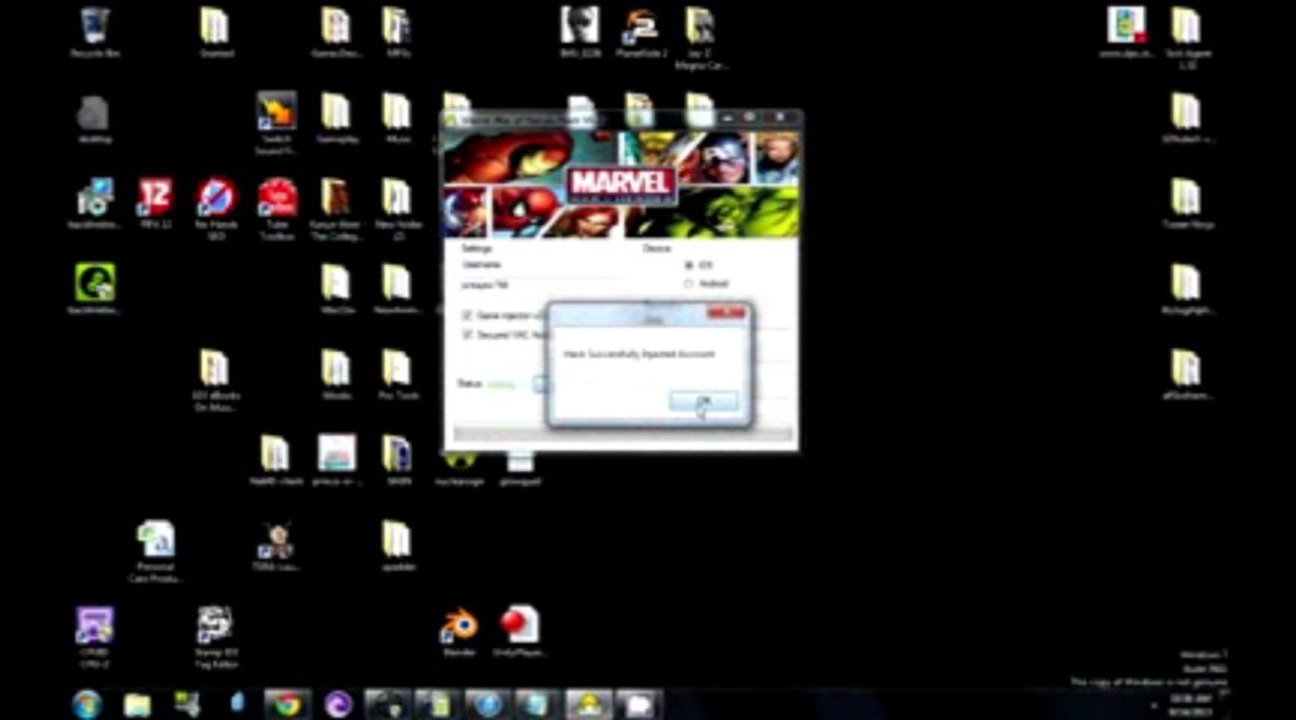Select the Android device radio button

click(x=688, y=285)
